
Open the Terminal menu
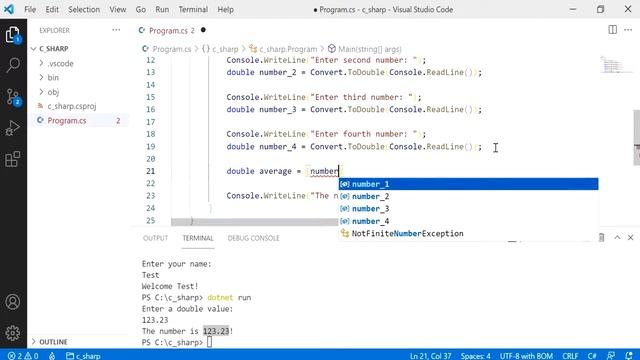(193, 9)
